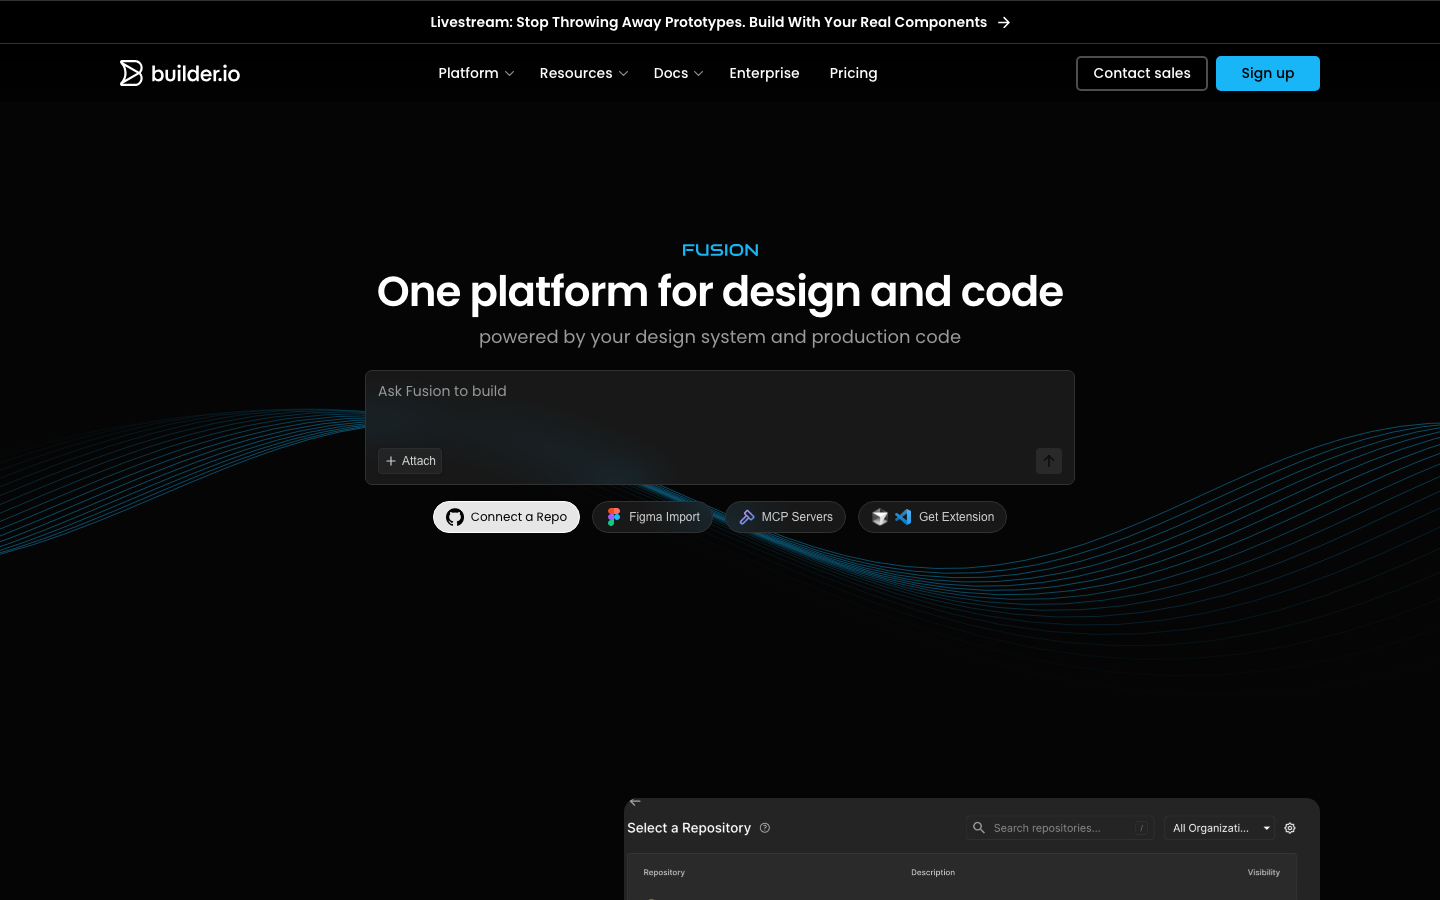The height and width of the screenshot is (900, 1440).
Task: Expand the Resources dropdown
Action: [584, 73]
